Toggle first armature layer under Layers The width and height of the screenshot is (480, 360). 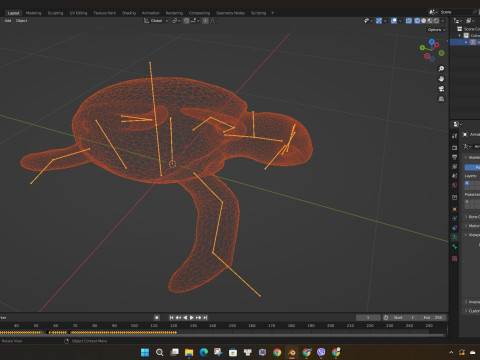[x=467, y=183]
